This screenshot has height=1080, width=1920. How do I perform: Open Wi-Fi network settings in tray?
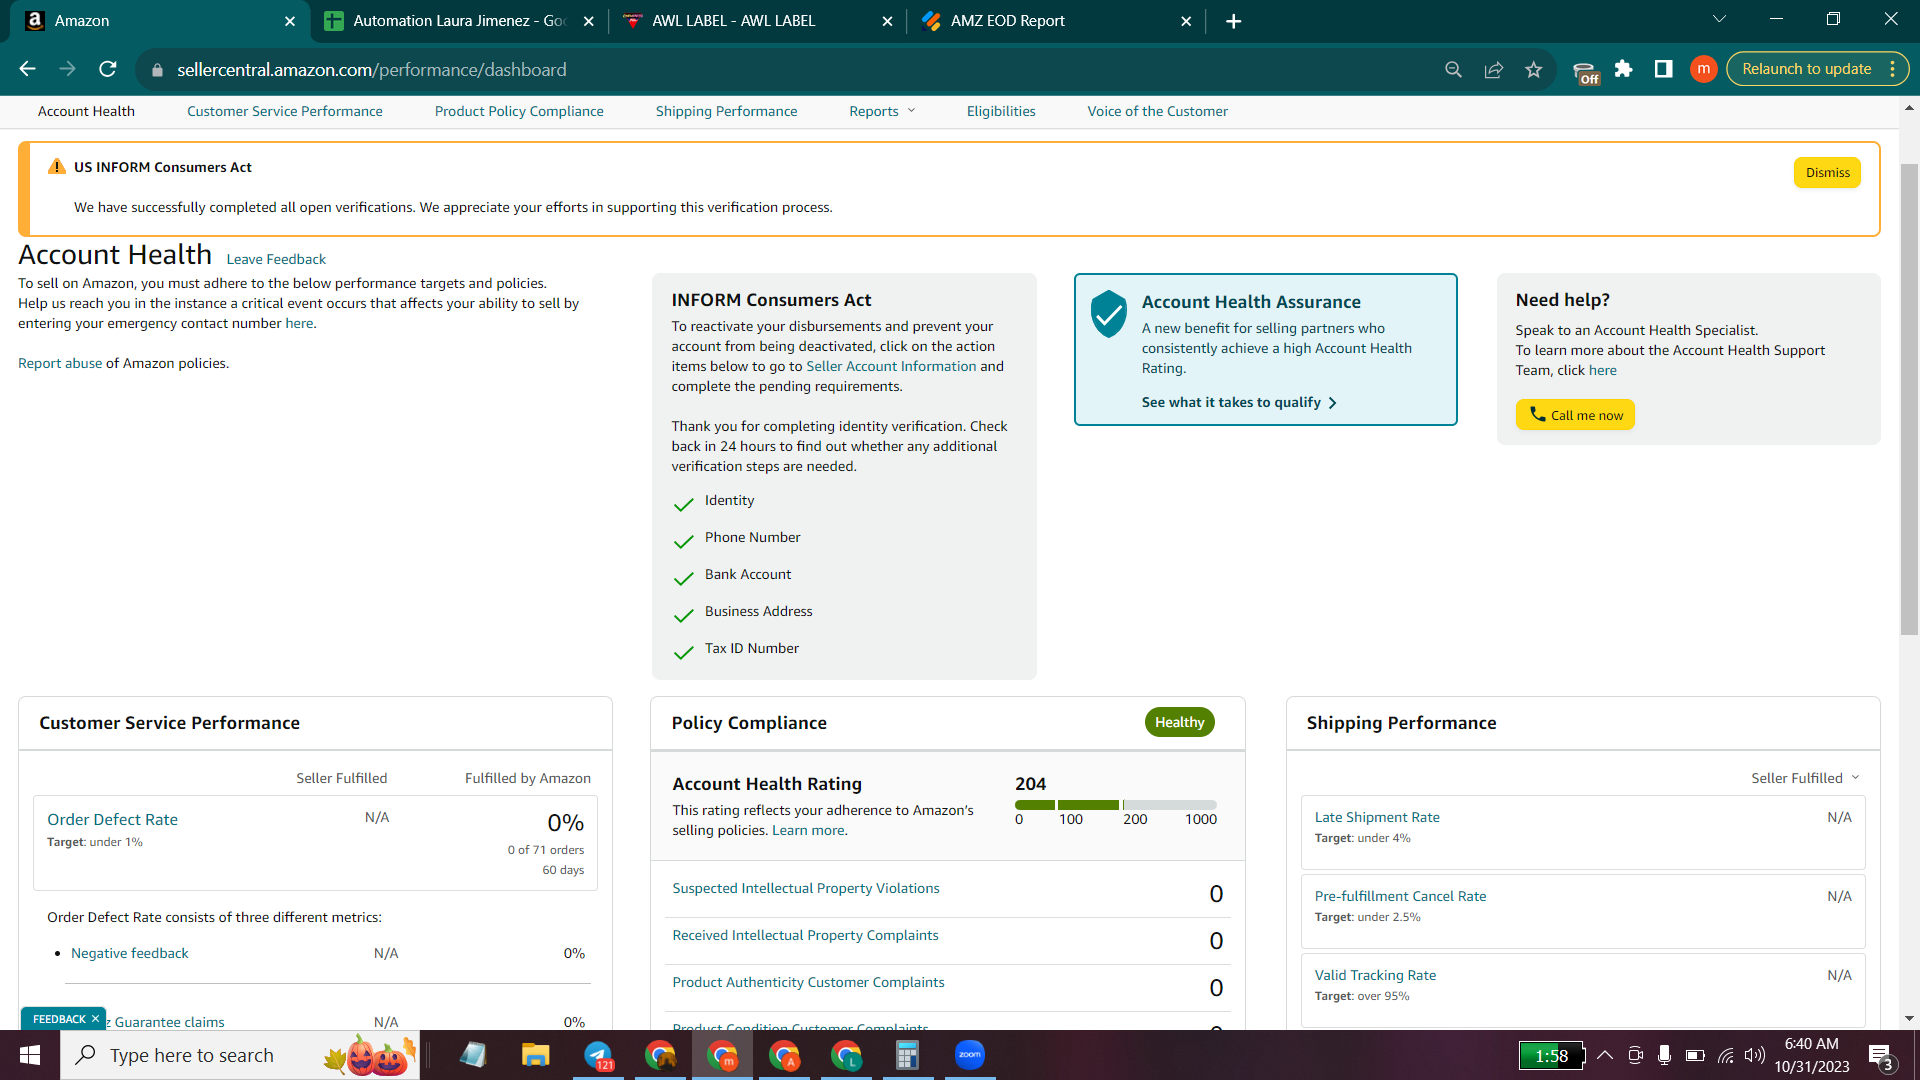coord(1726,1055)
